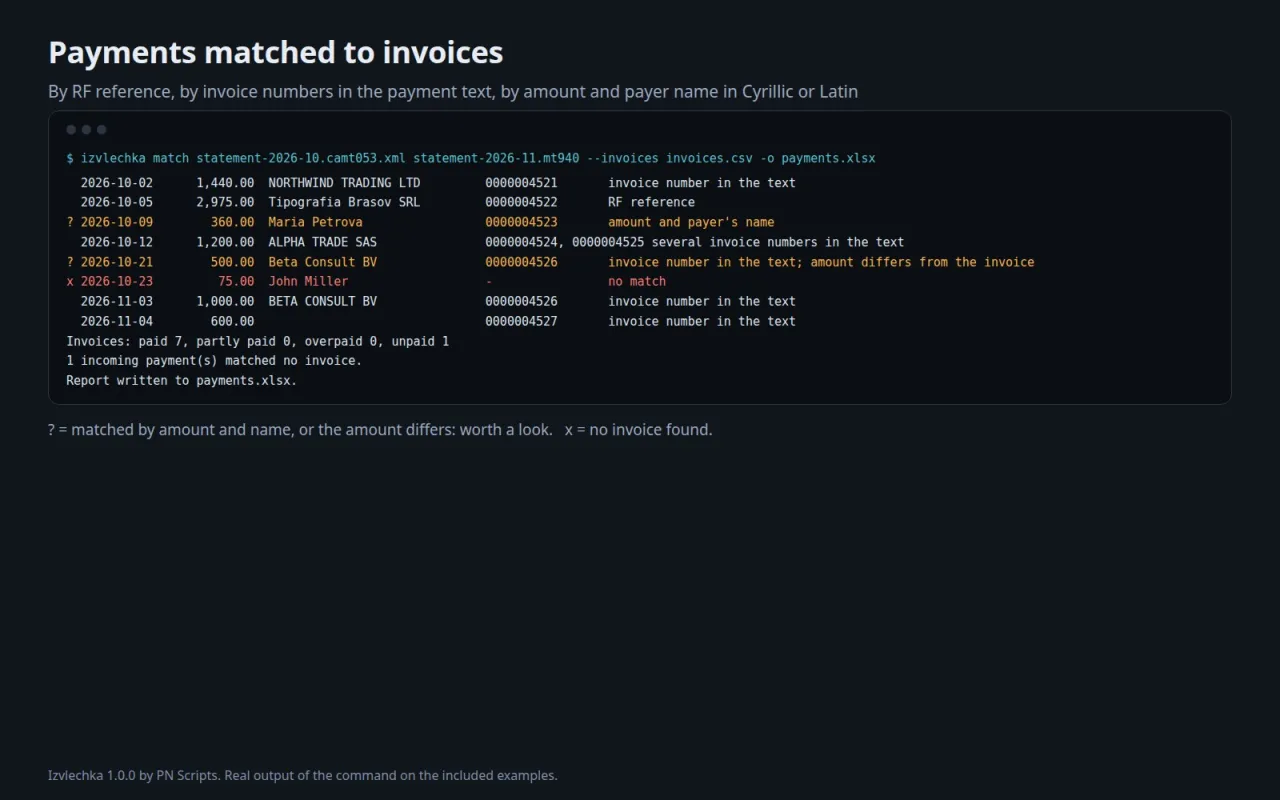This screenshot has height=800, width=1280.
Task: Click the "Invoices: paid 7" summary line
Action: [257, 341]
